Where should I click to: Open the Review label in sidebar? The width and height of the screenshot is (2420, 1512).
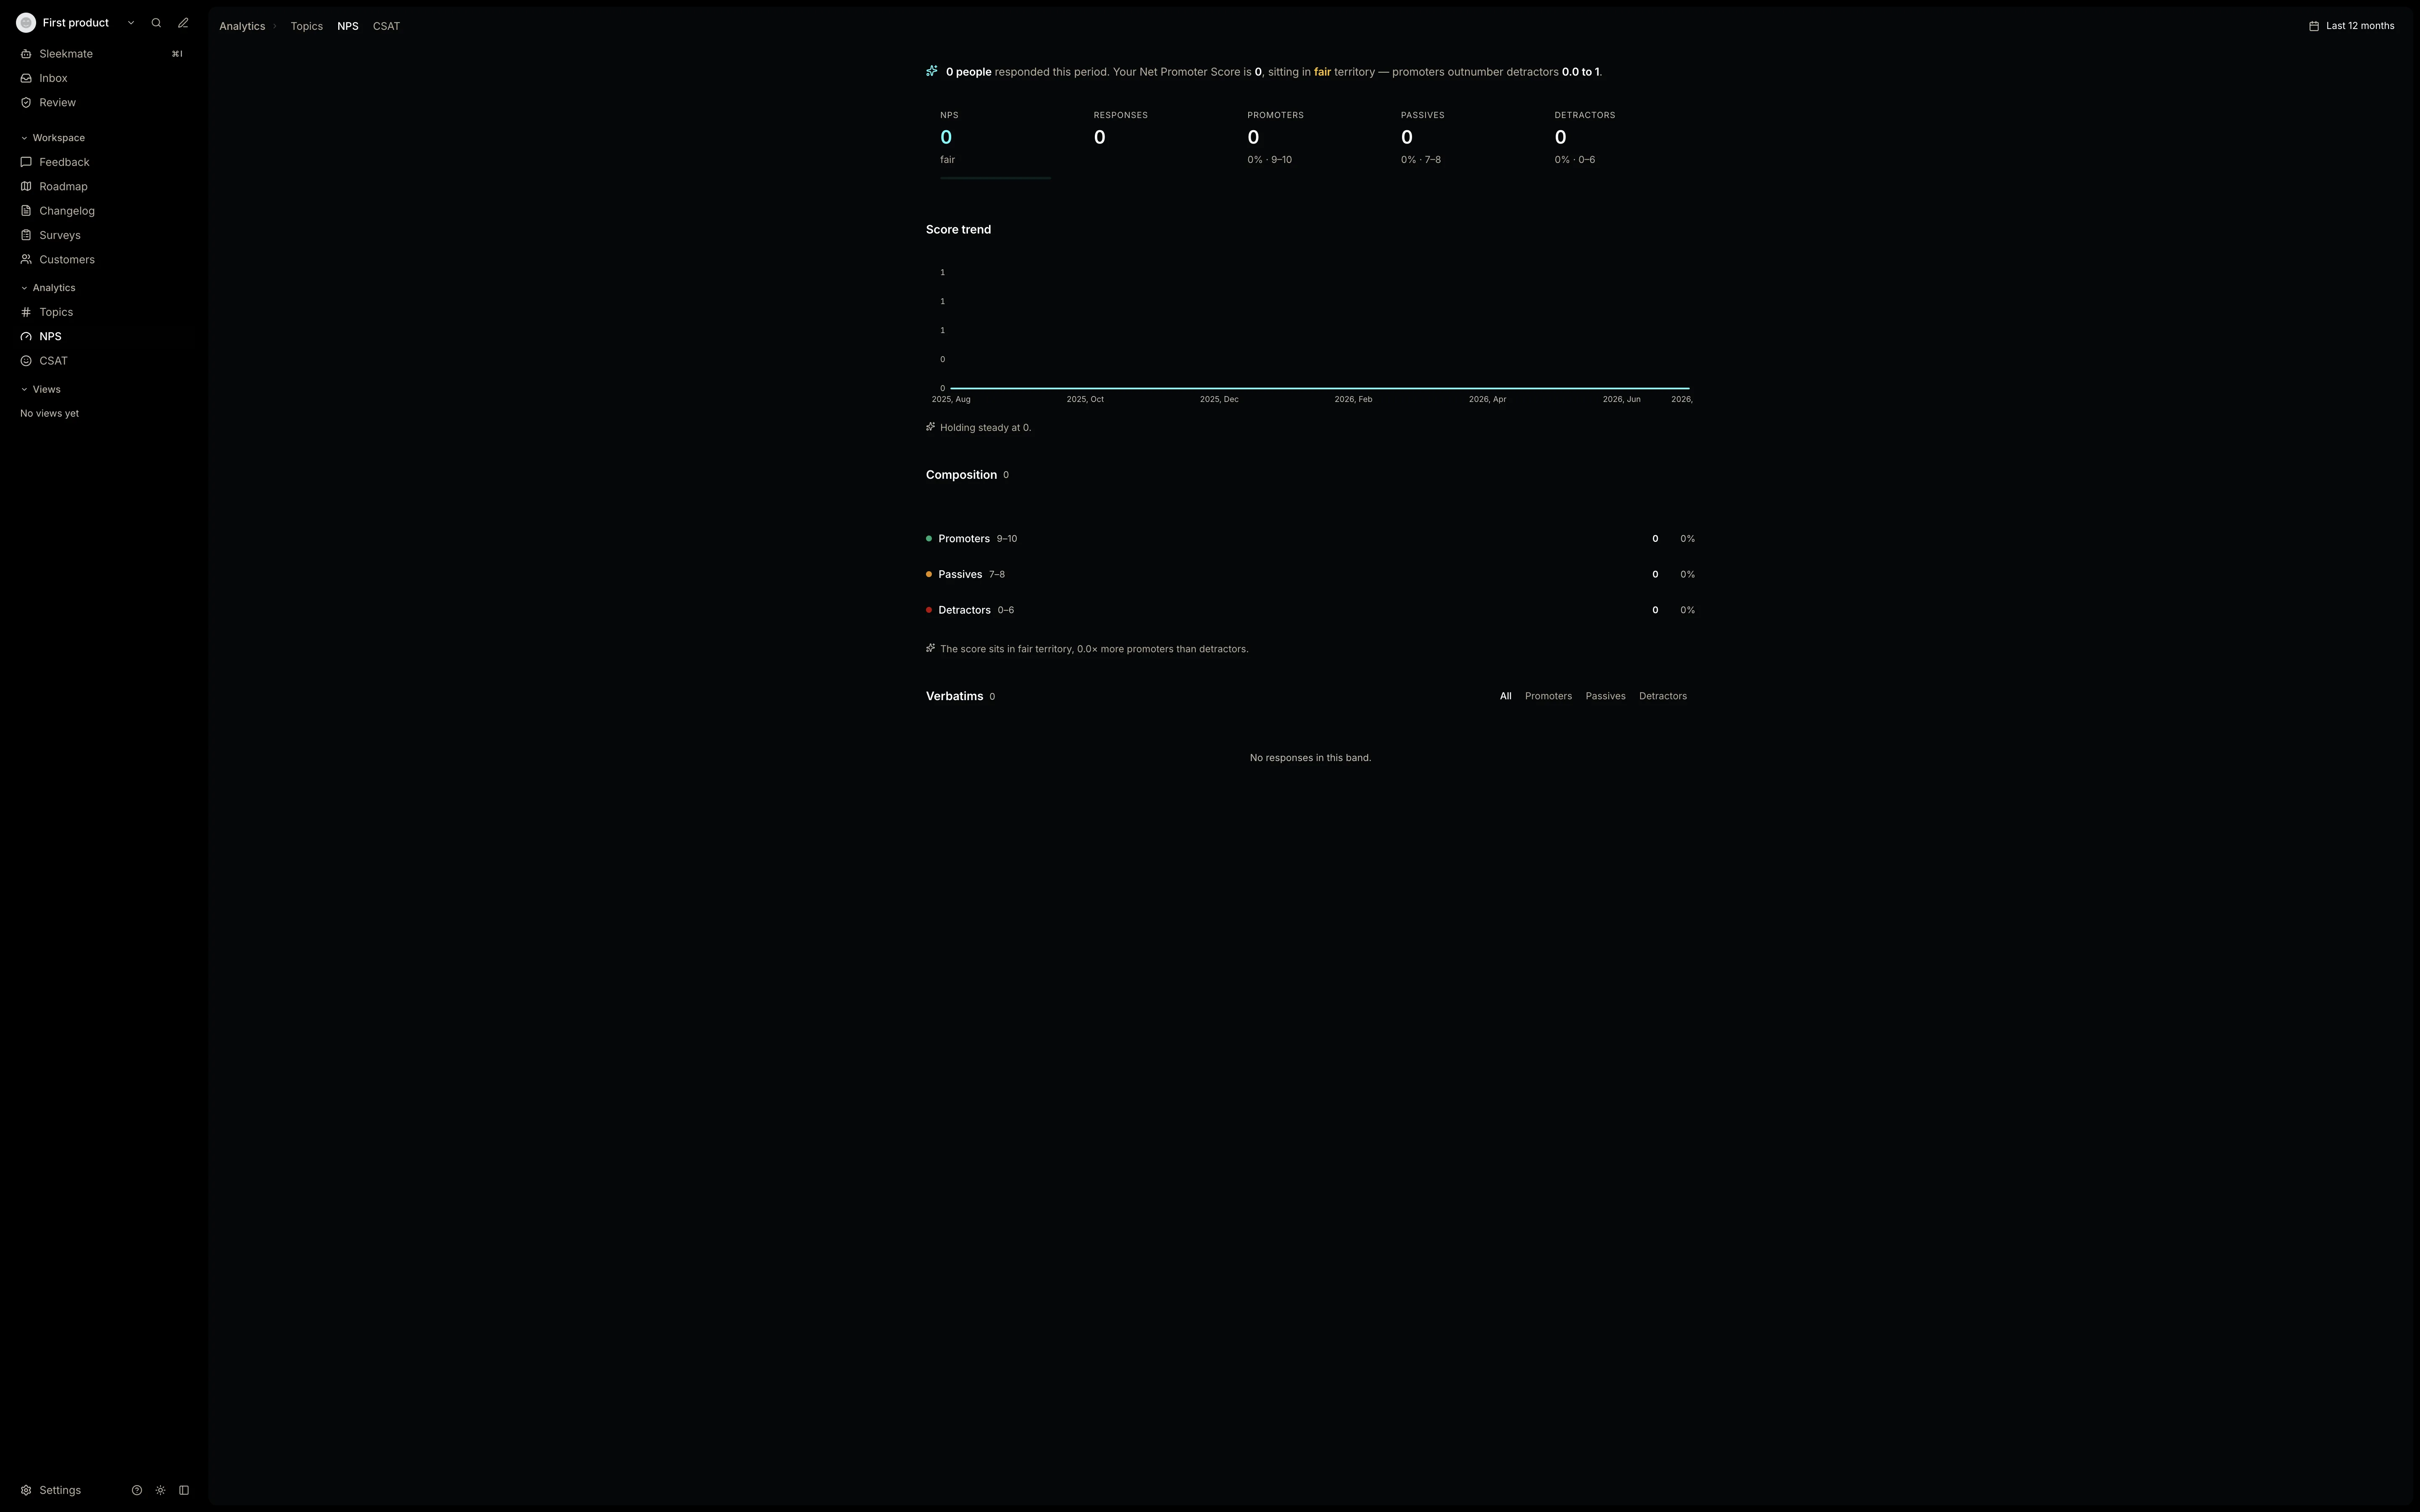[x=57, y=103]
